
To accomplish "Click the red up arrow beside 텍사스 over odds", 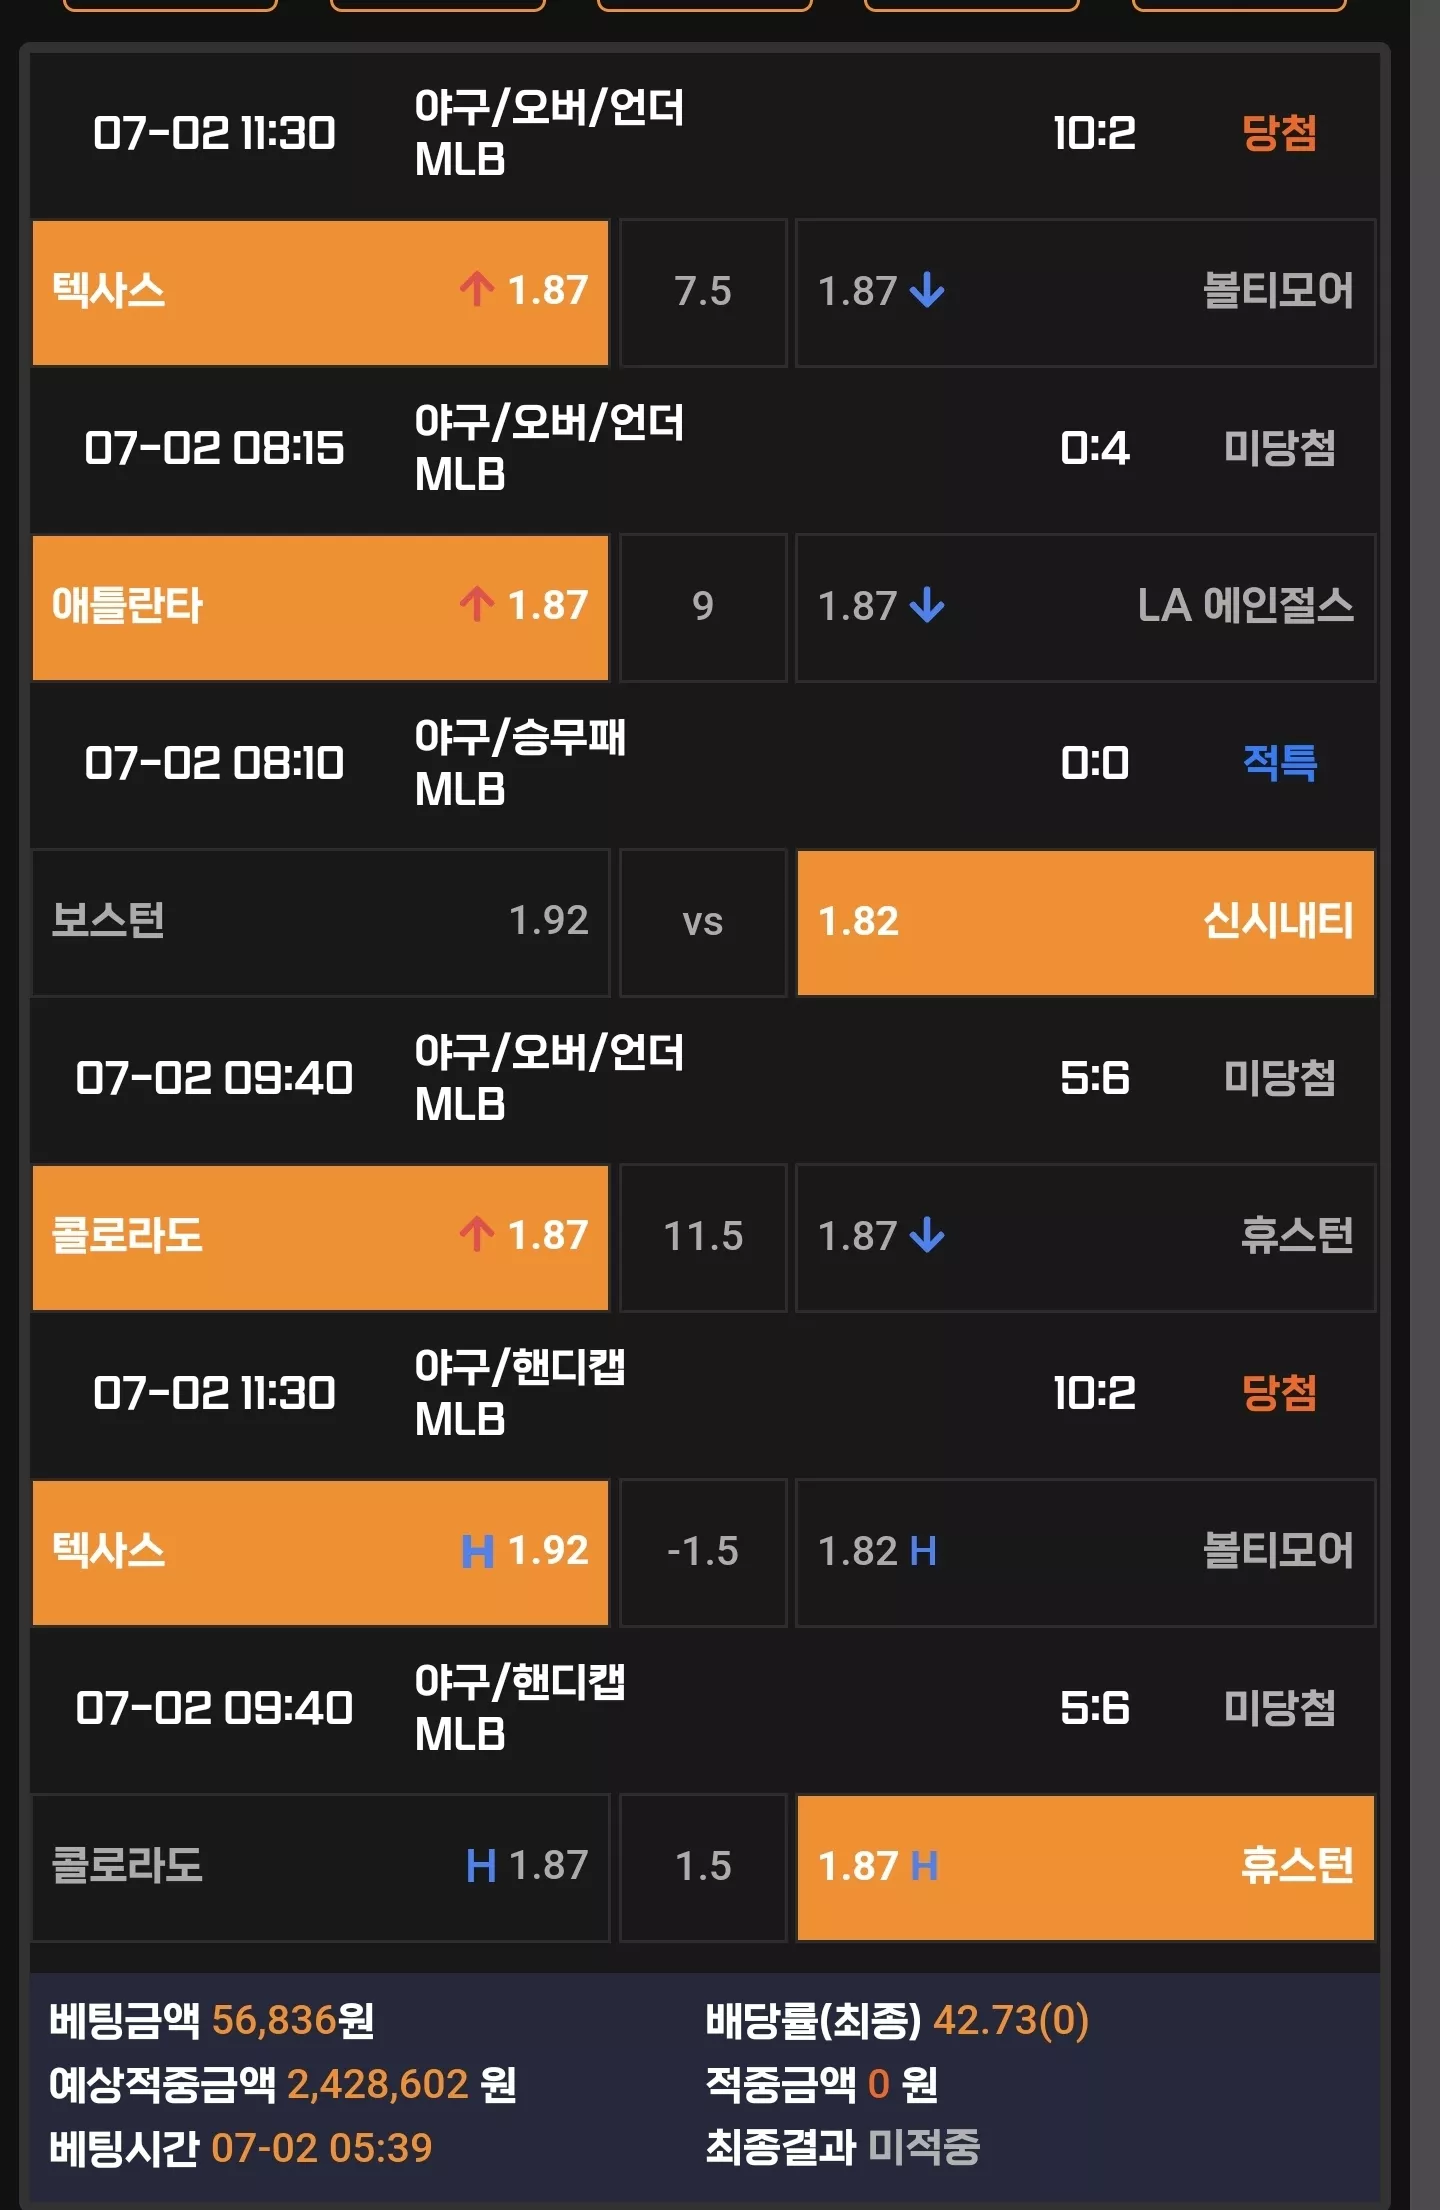I will pos(477,290).
